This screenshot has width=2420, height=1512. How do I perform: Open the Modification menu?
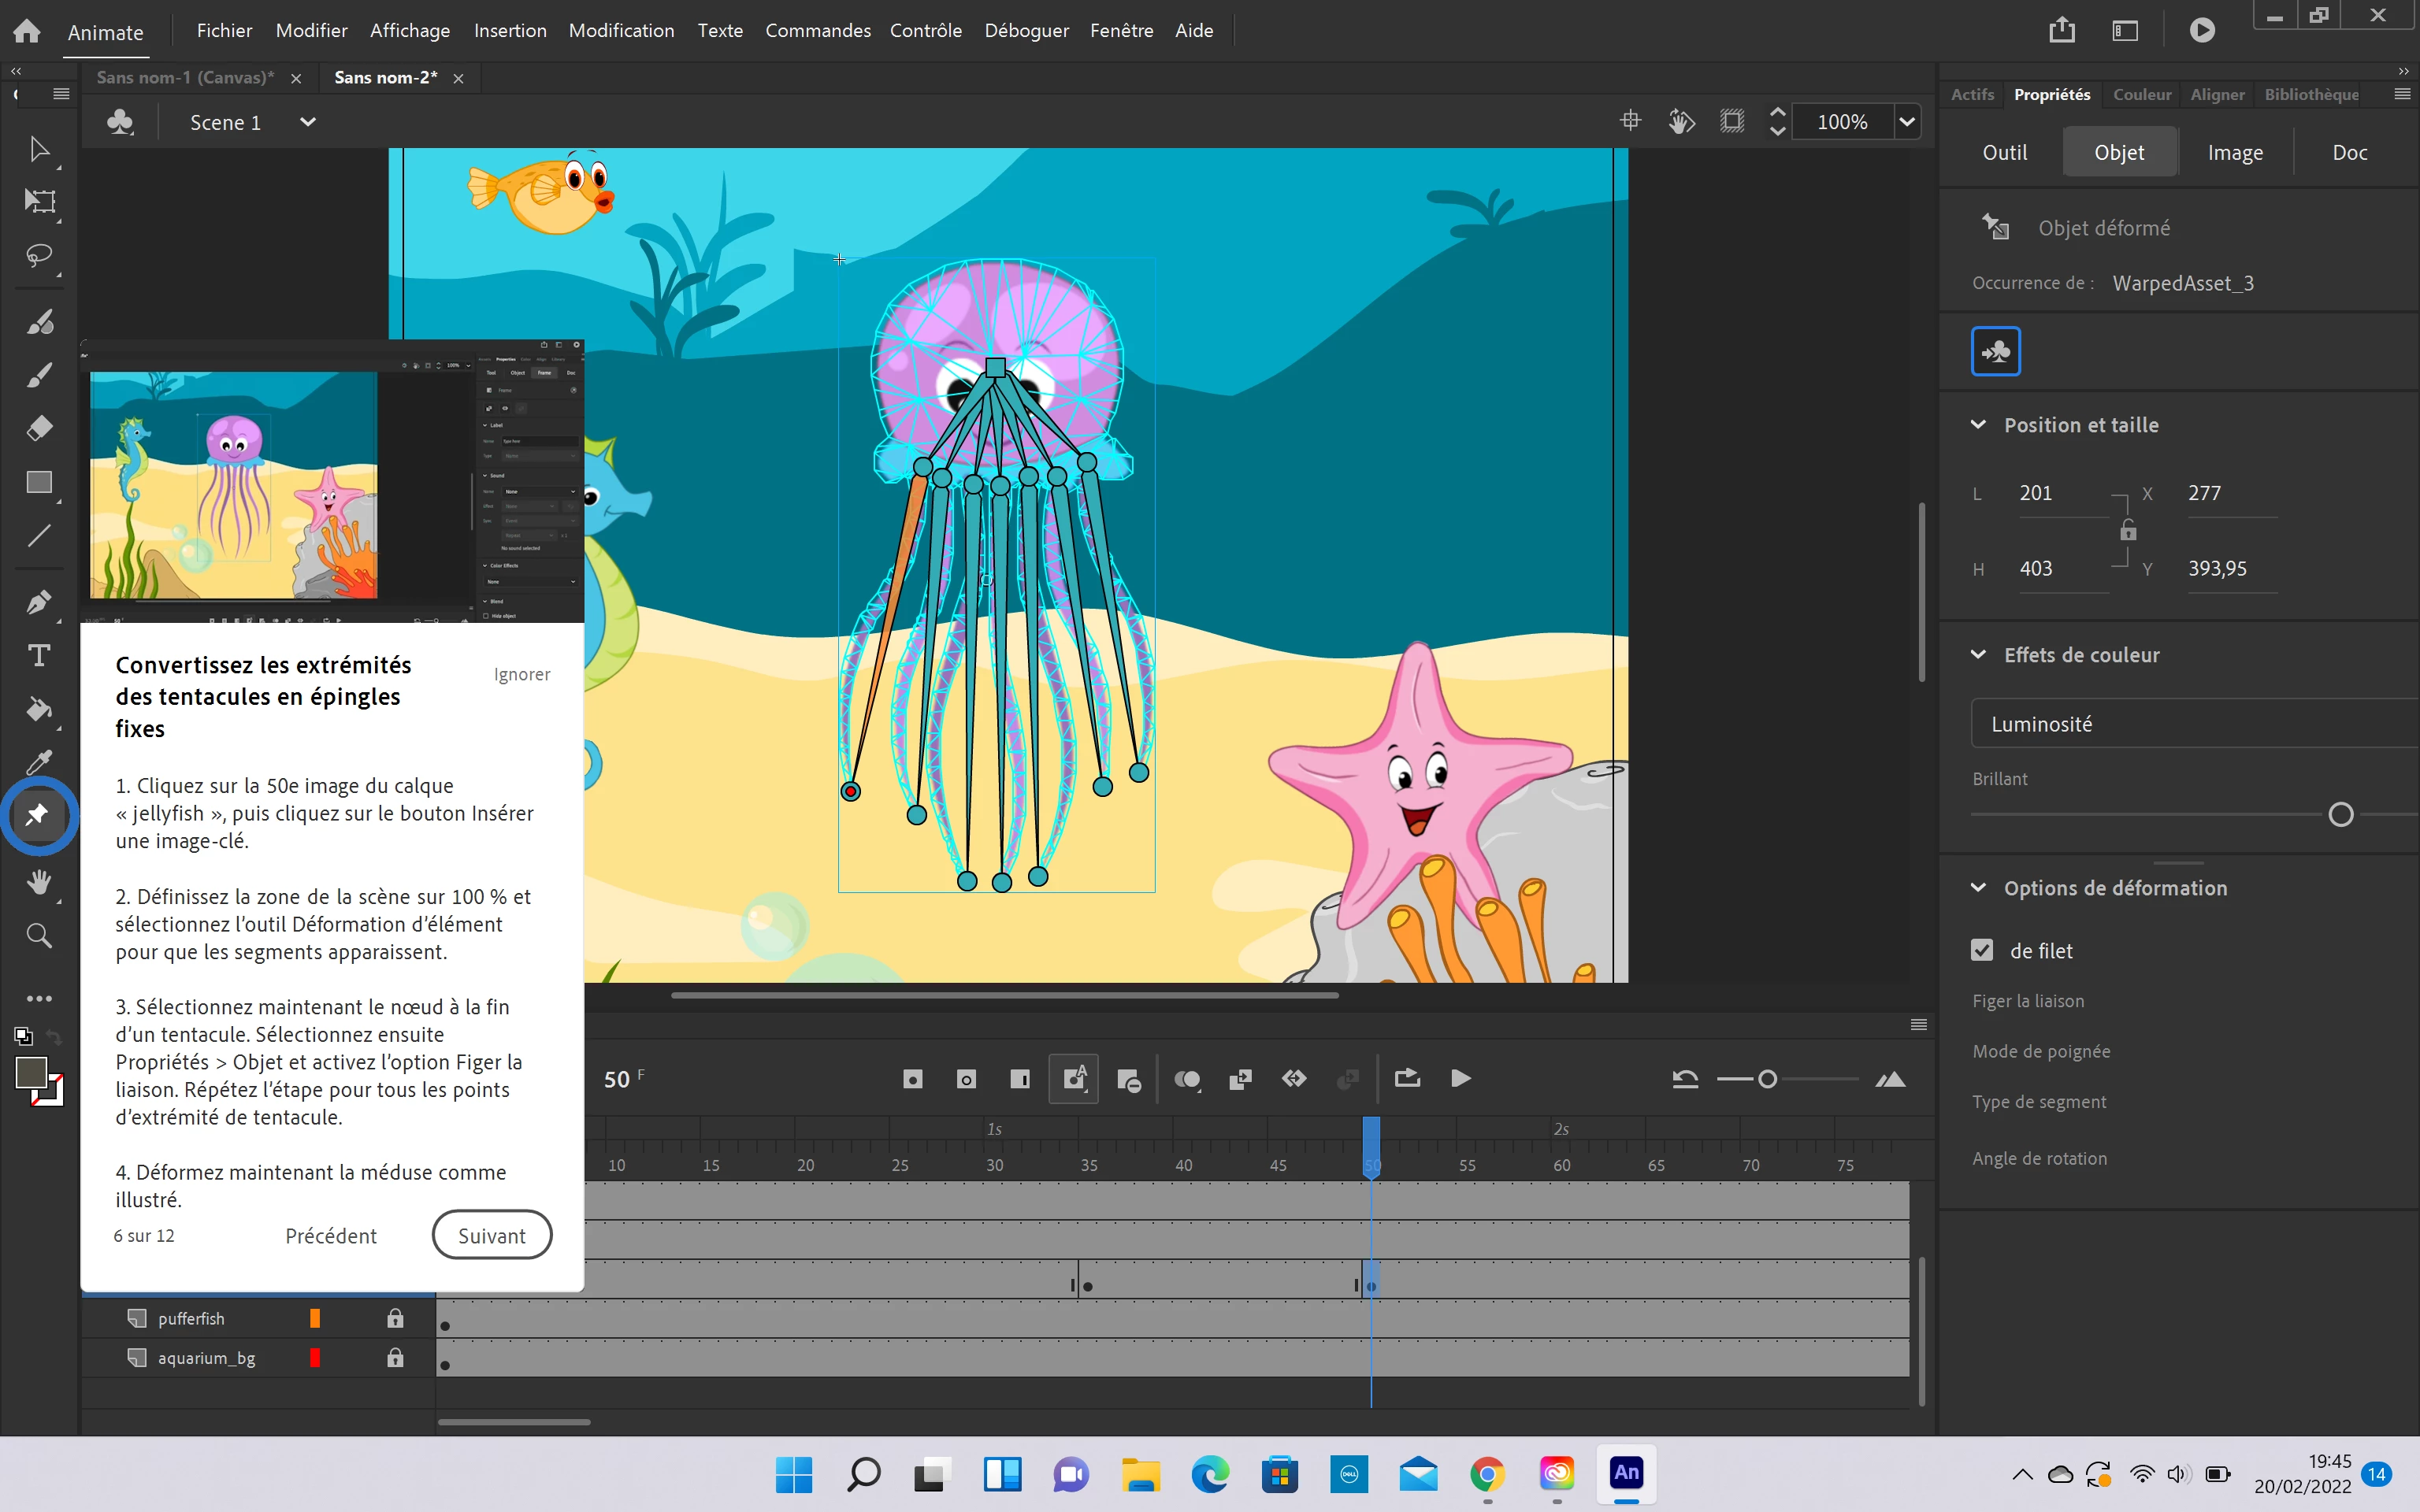point(621,30)
